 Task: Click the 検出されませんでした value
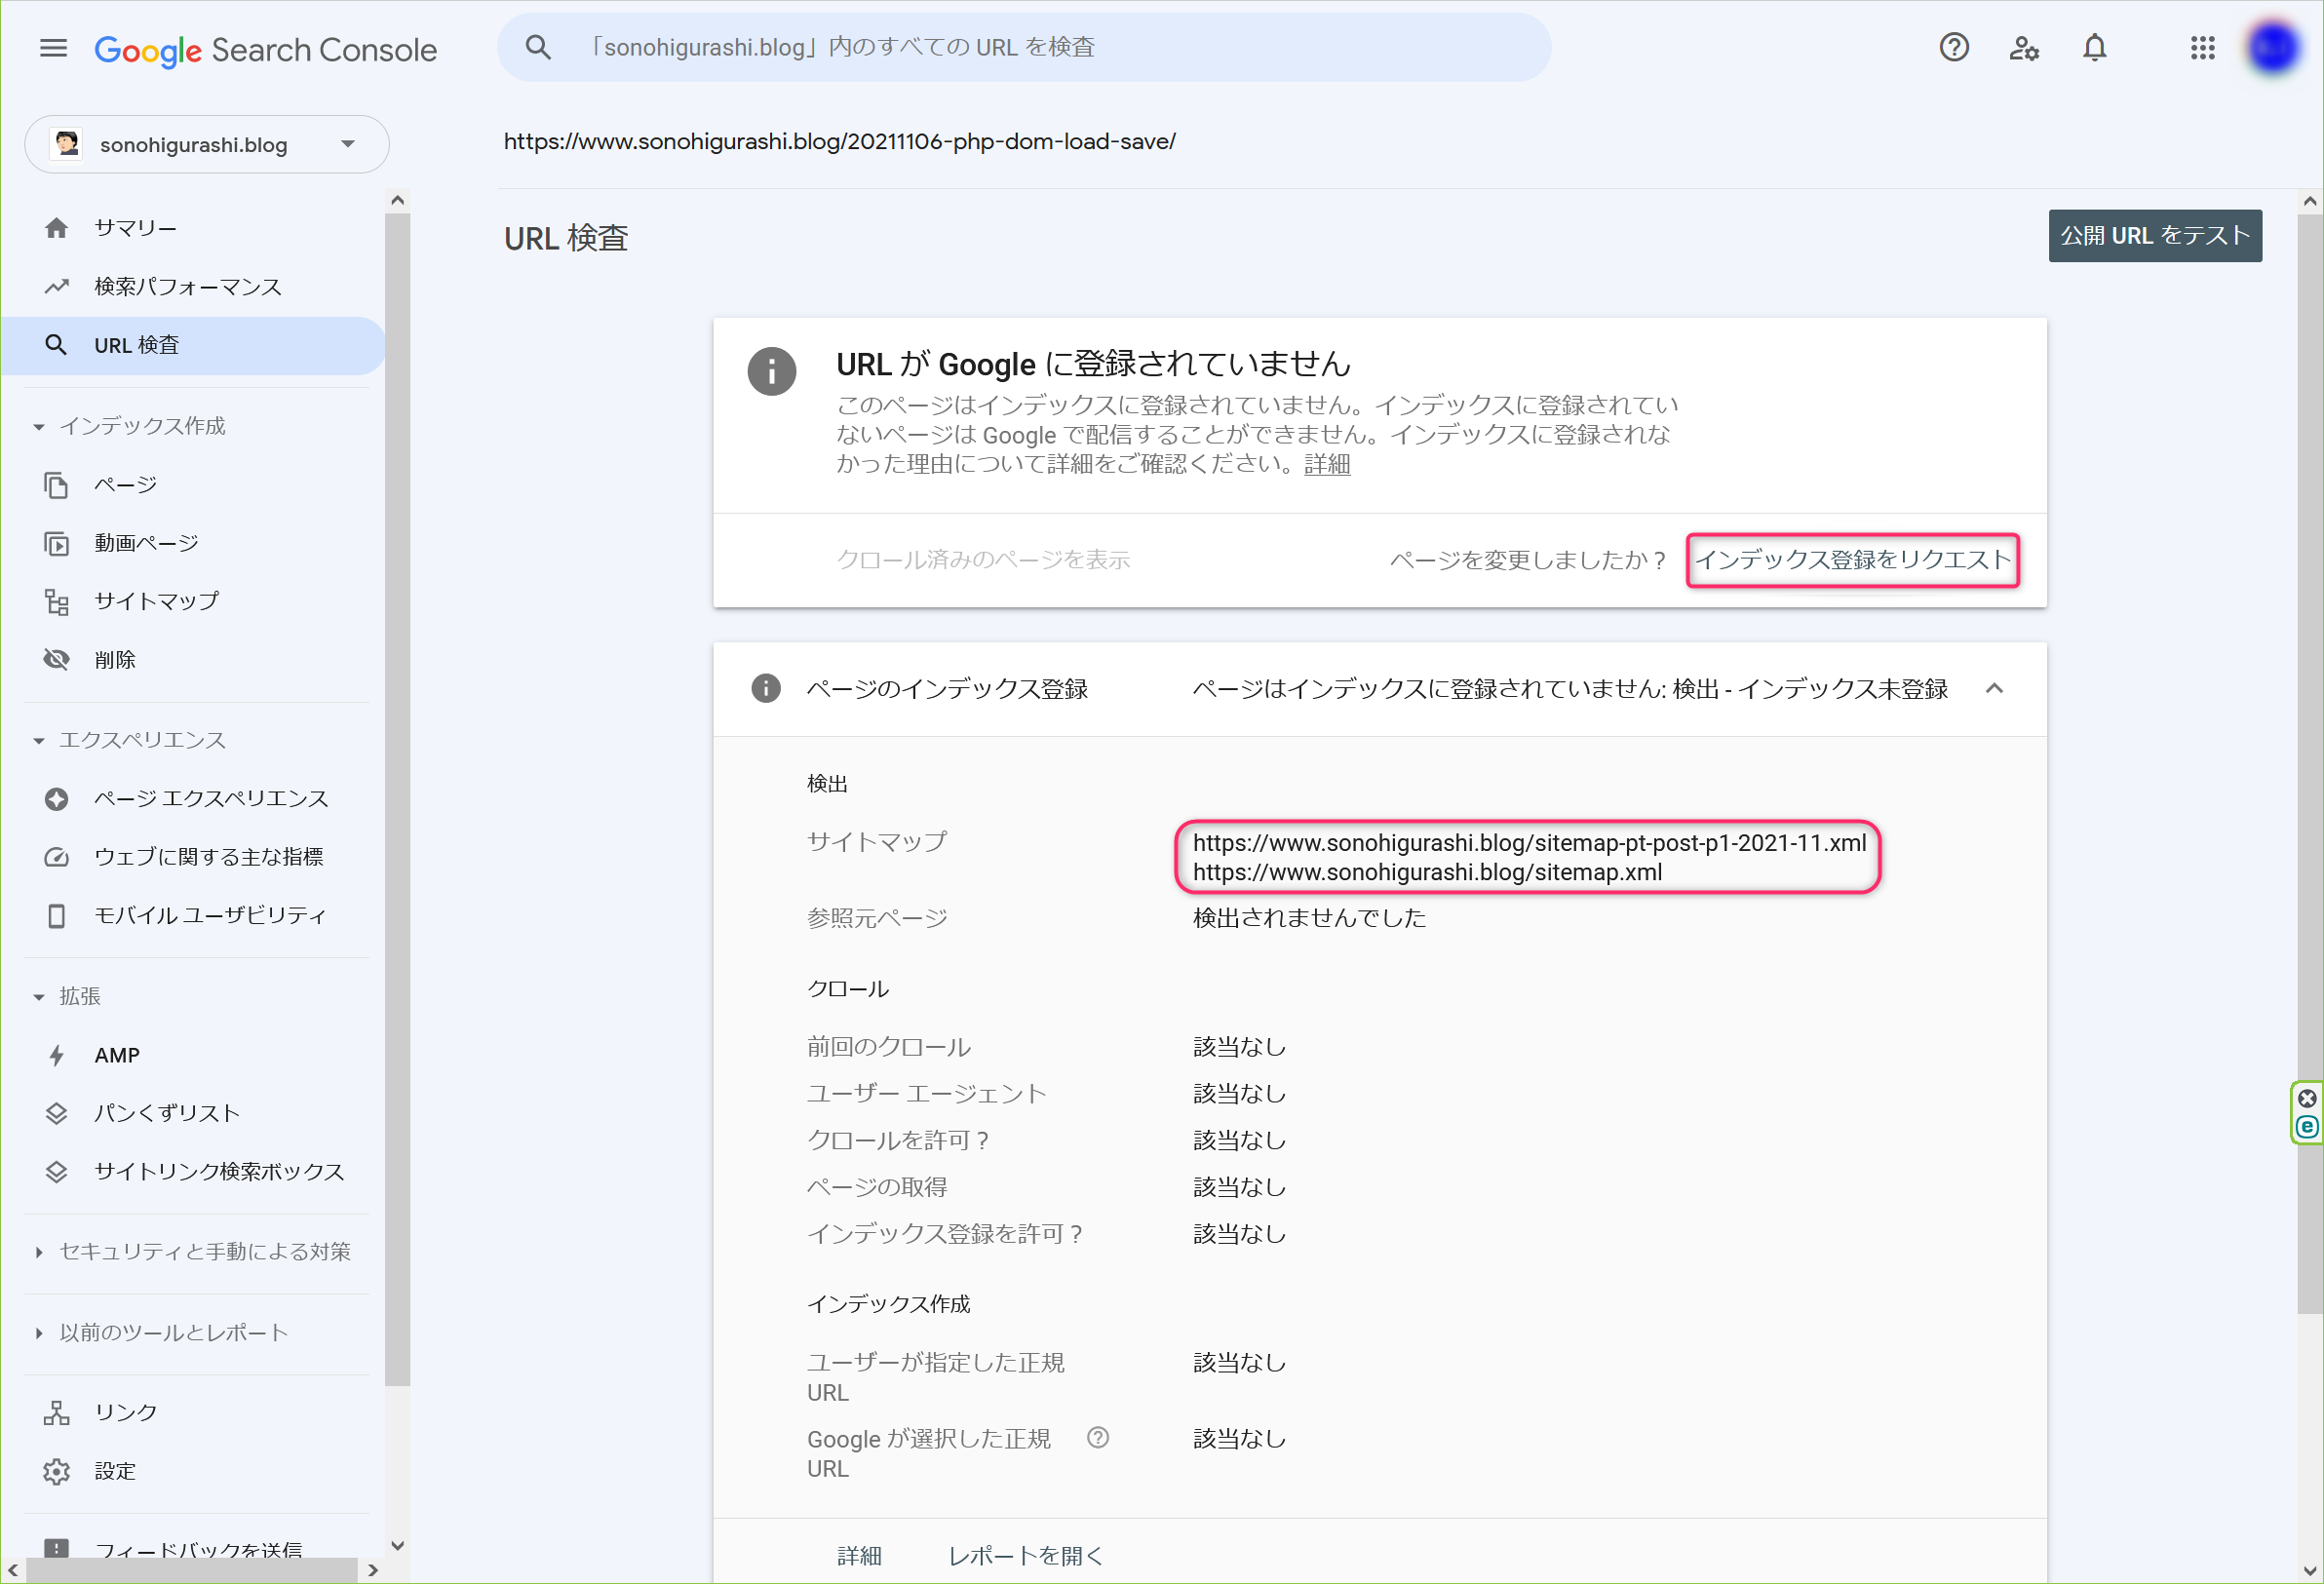[x=1309, y=918]
